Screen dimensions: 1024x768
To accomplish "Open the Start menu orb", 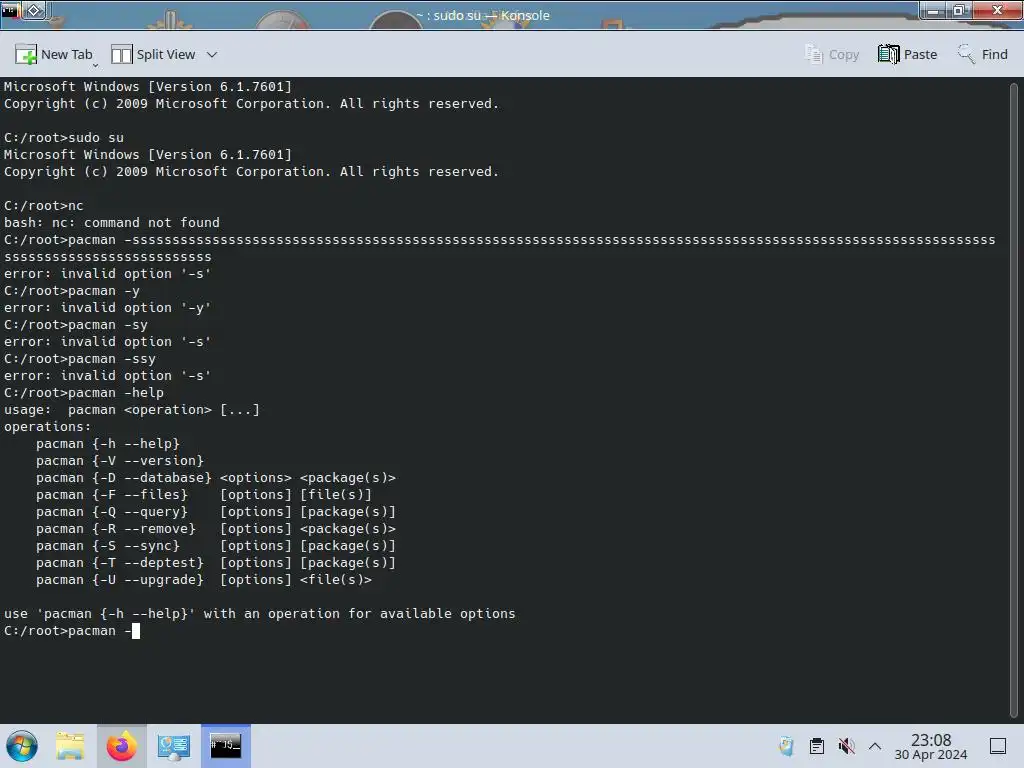I will tap(22, 746).
